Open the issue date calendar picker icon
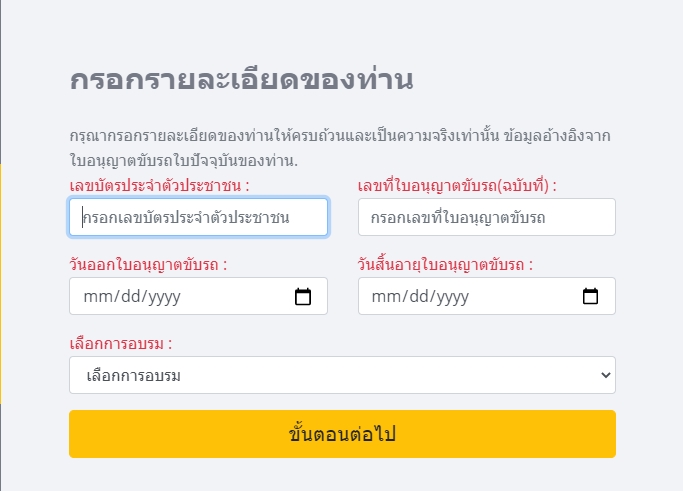The height and width of the screenshot is (491, 683). pyautogui.click(x=304, y=296)
